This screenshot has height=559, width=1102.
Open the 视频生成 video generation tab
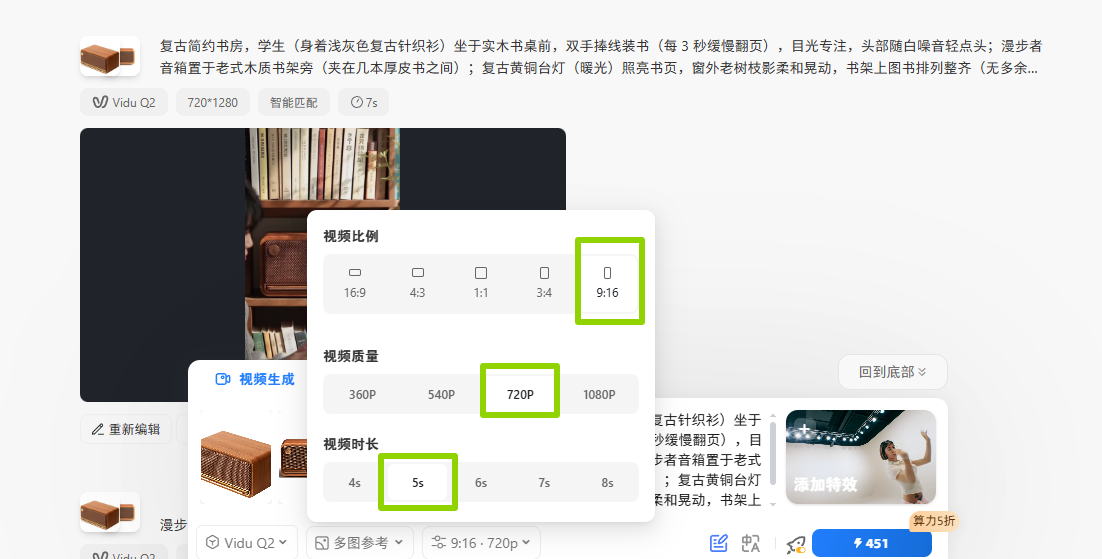(x=256, y=379)
